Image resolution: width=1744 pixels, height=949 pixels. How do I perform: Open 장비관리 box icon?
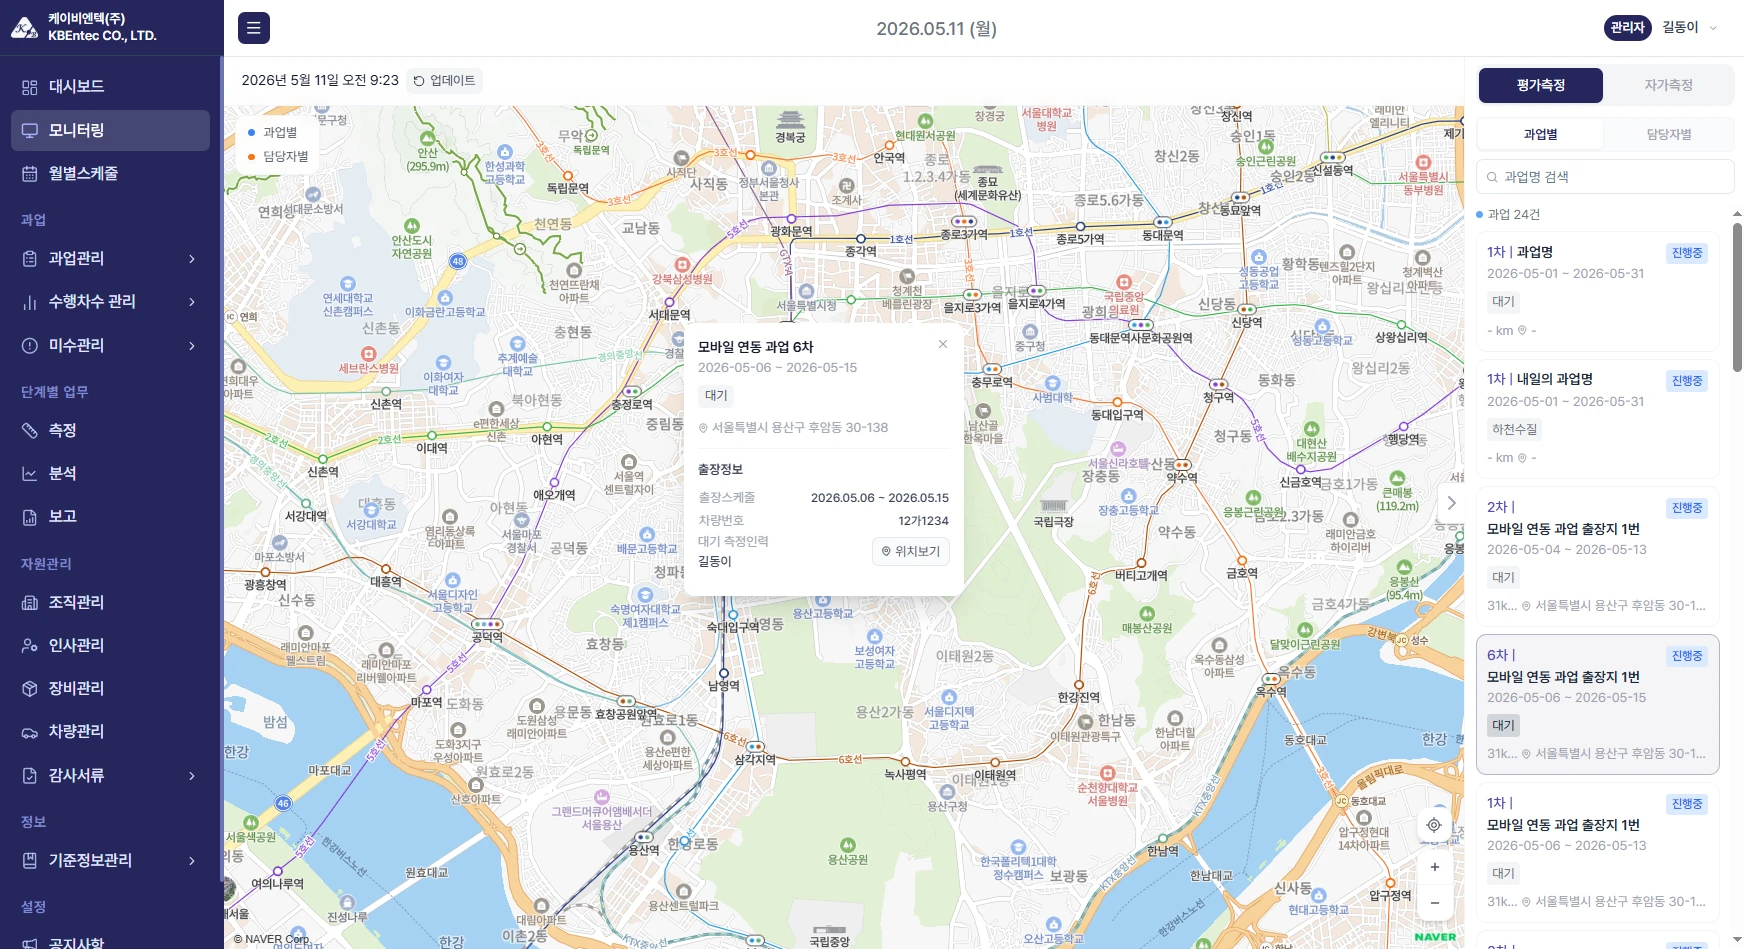click(x=30, y=689)
